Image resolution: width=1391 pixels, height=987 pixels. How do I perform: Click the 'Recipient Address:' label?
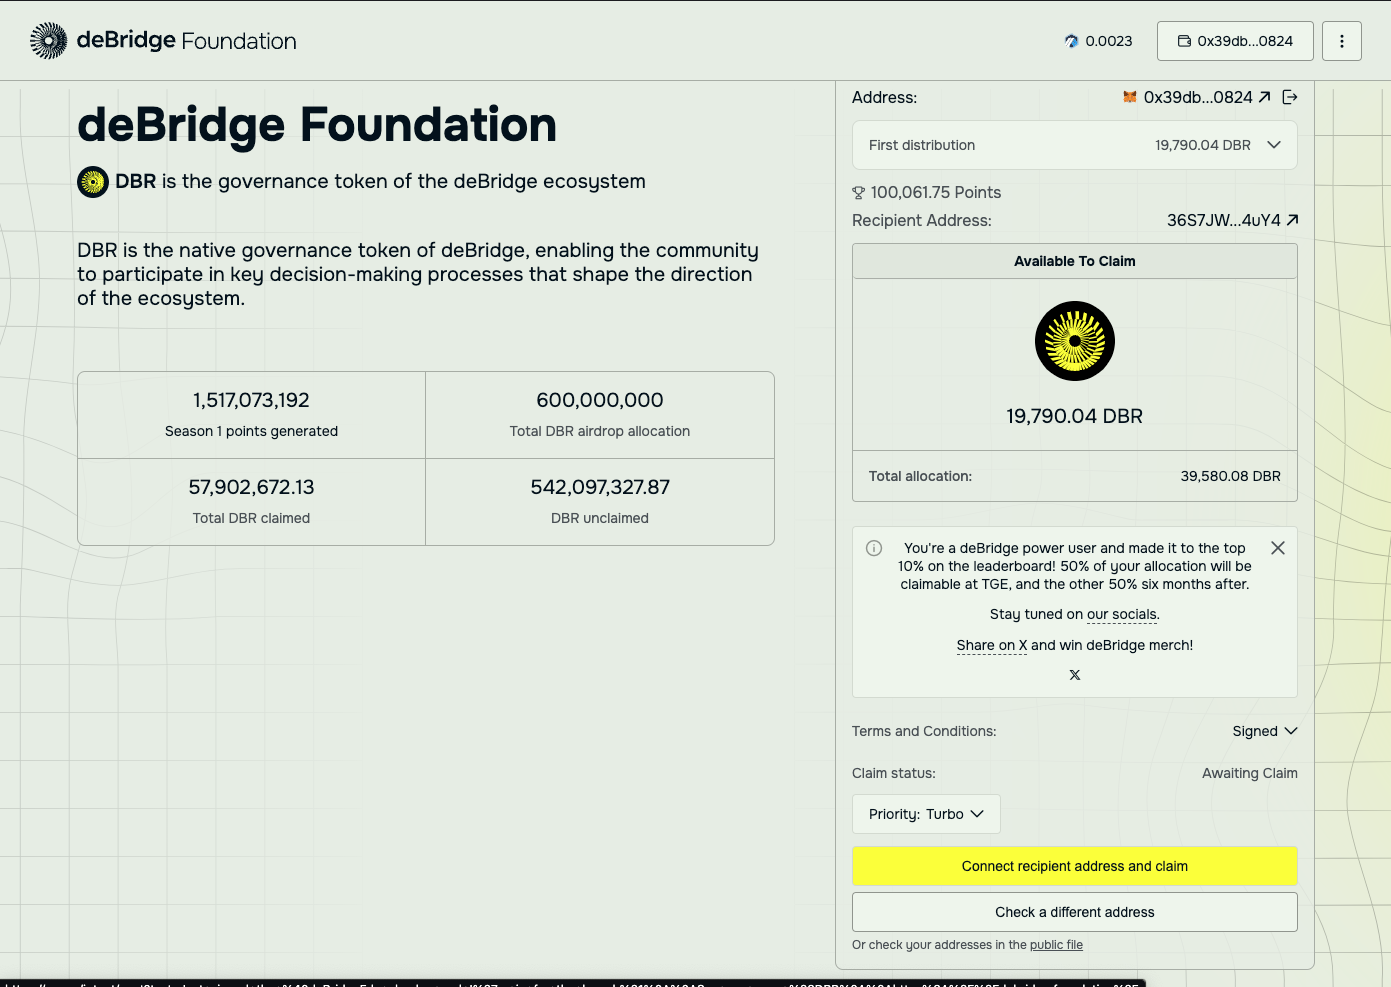(x=922, y=220)
